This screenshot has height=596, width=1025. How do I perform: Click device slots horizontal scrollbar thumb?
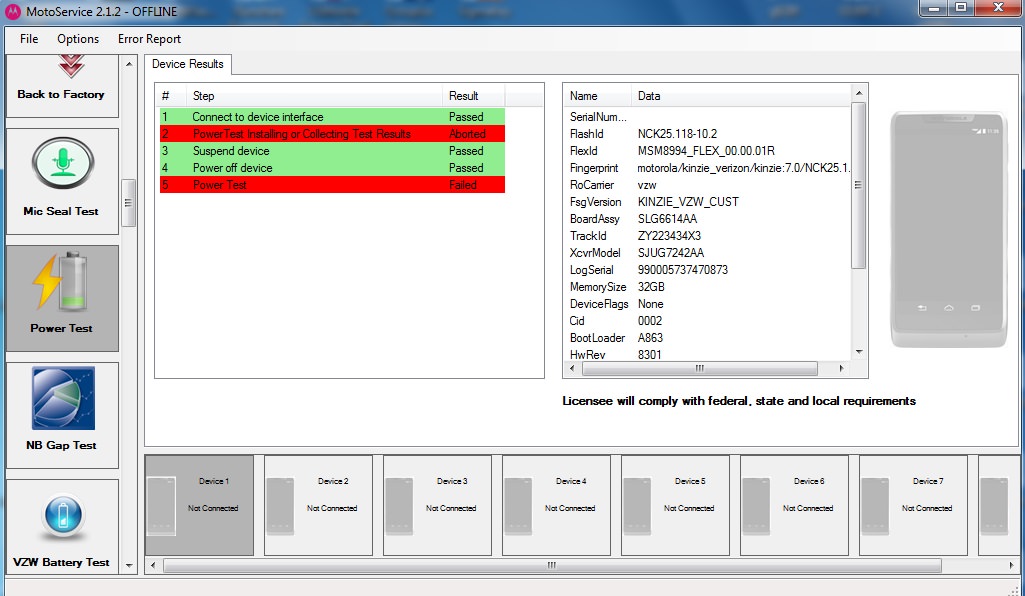point(552,565)
